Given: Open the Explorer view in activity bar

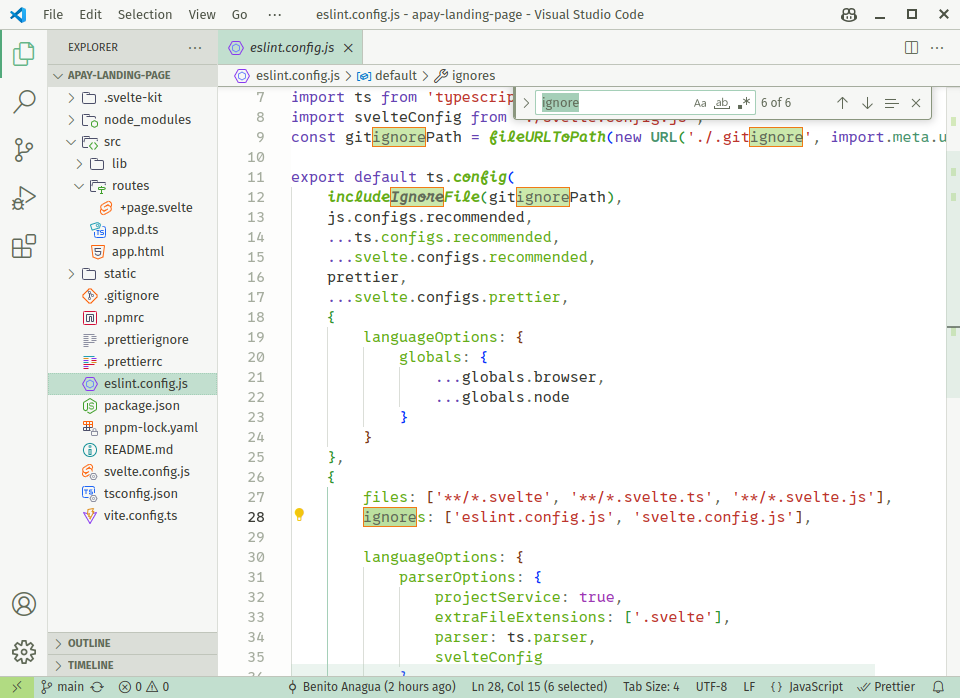Looking at the screenshot, I should tap(24, 54).
